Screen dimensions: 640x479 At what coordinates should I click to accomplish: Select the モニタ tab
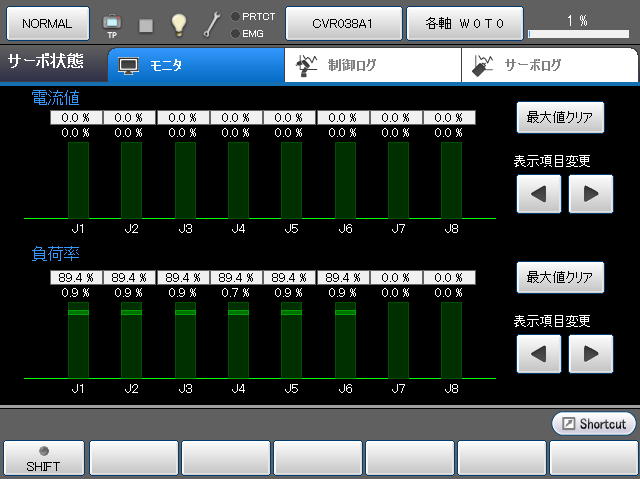click(x=195, y=66)
